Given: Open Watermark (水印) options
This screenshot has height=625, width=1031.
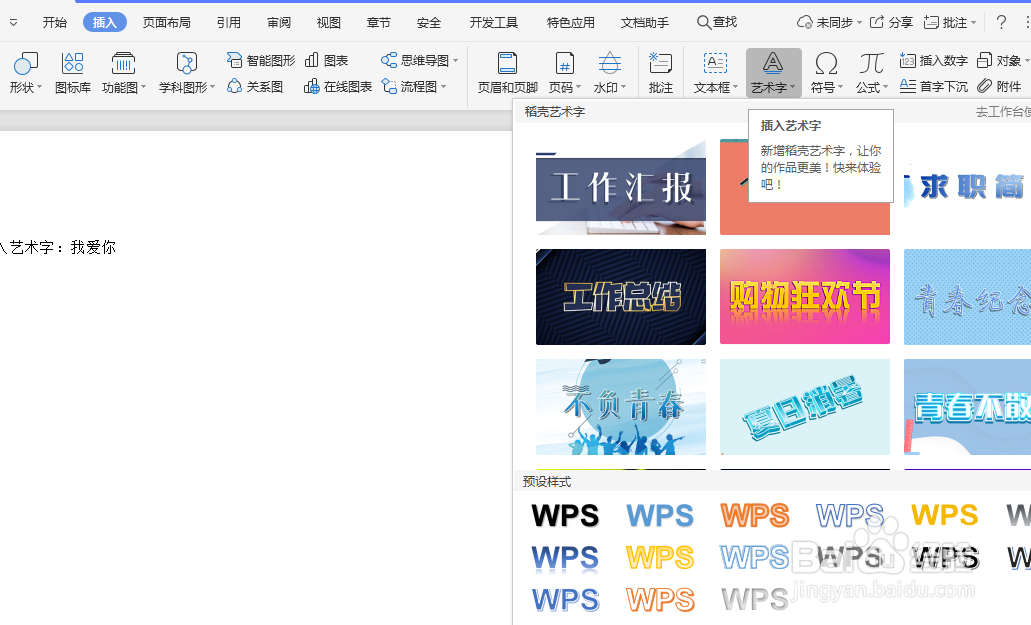Looking at the screenshot, I should (610, 72).
